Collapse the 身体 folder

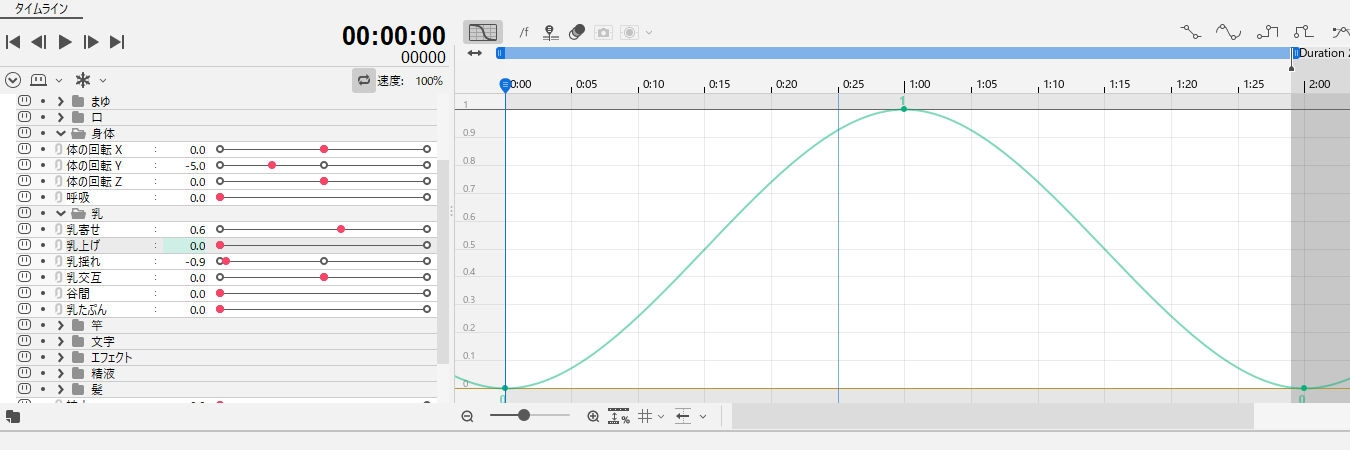coord(61,133)
